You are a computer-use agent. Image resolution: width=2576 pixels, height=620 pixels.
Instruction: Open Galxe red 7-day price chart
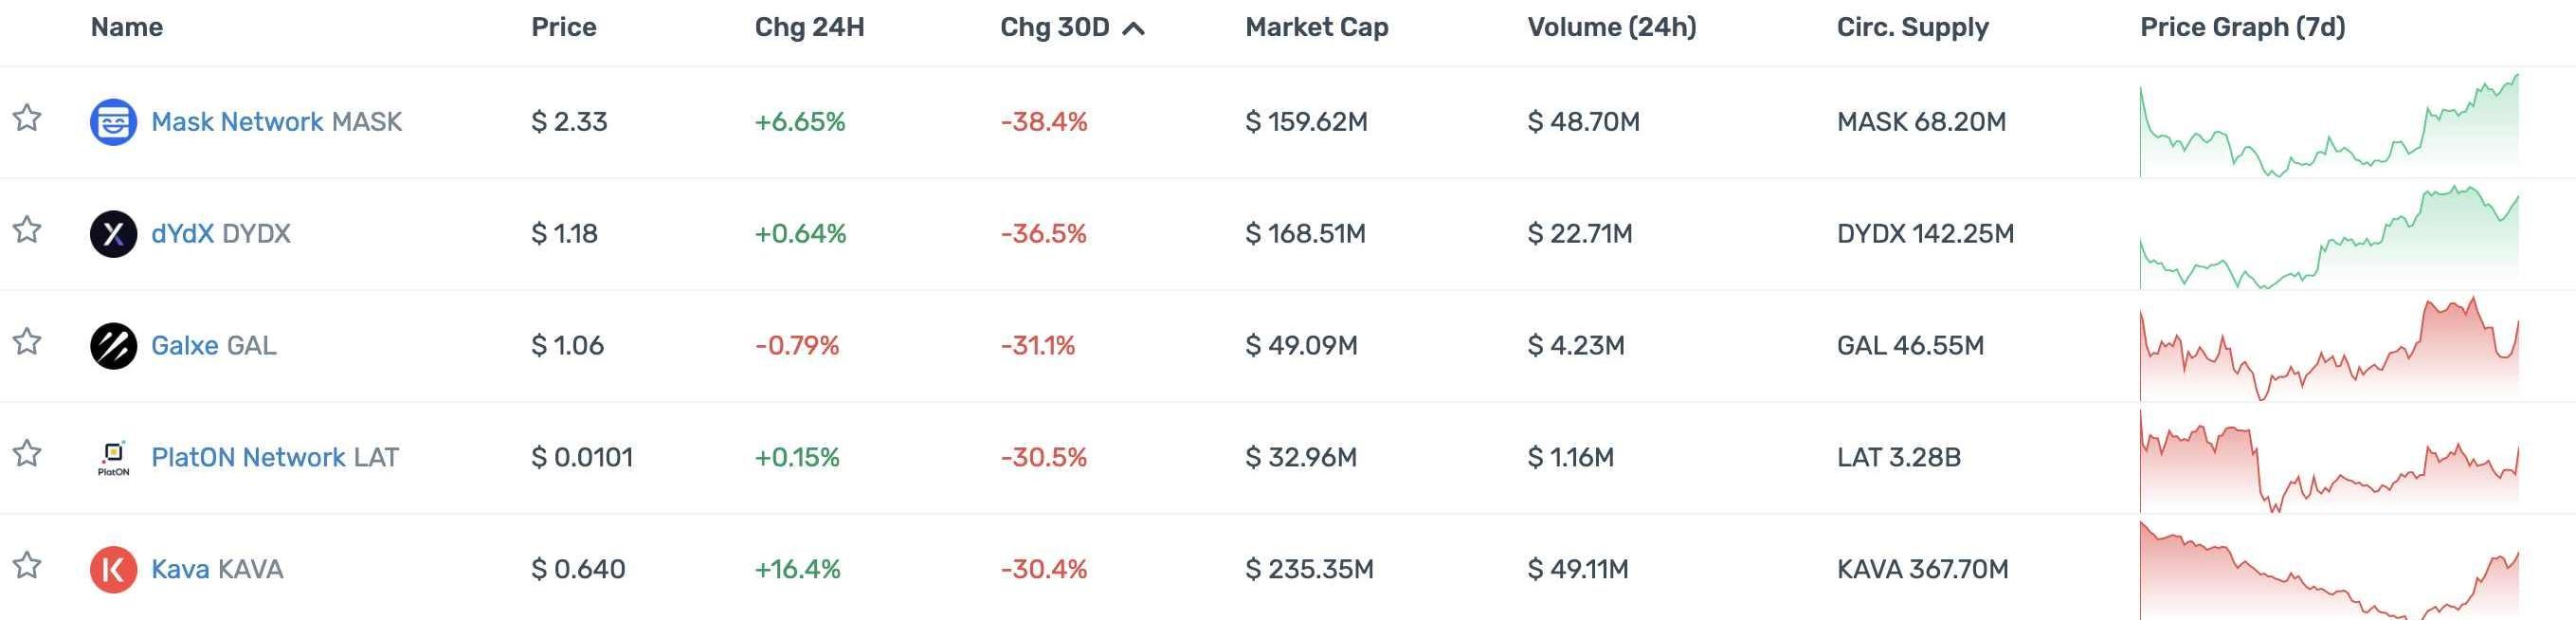coord(2328,350)
